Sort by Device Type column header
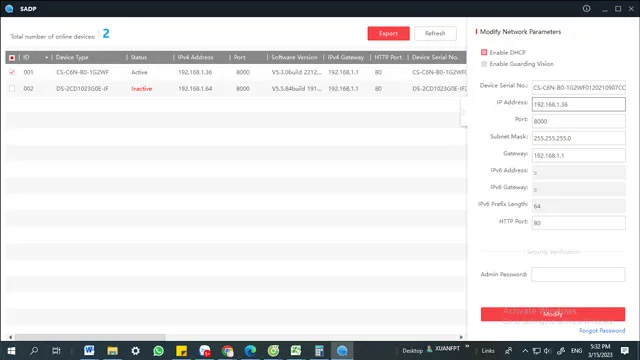 [x=72, y=58]
